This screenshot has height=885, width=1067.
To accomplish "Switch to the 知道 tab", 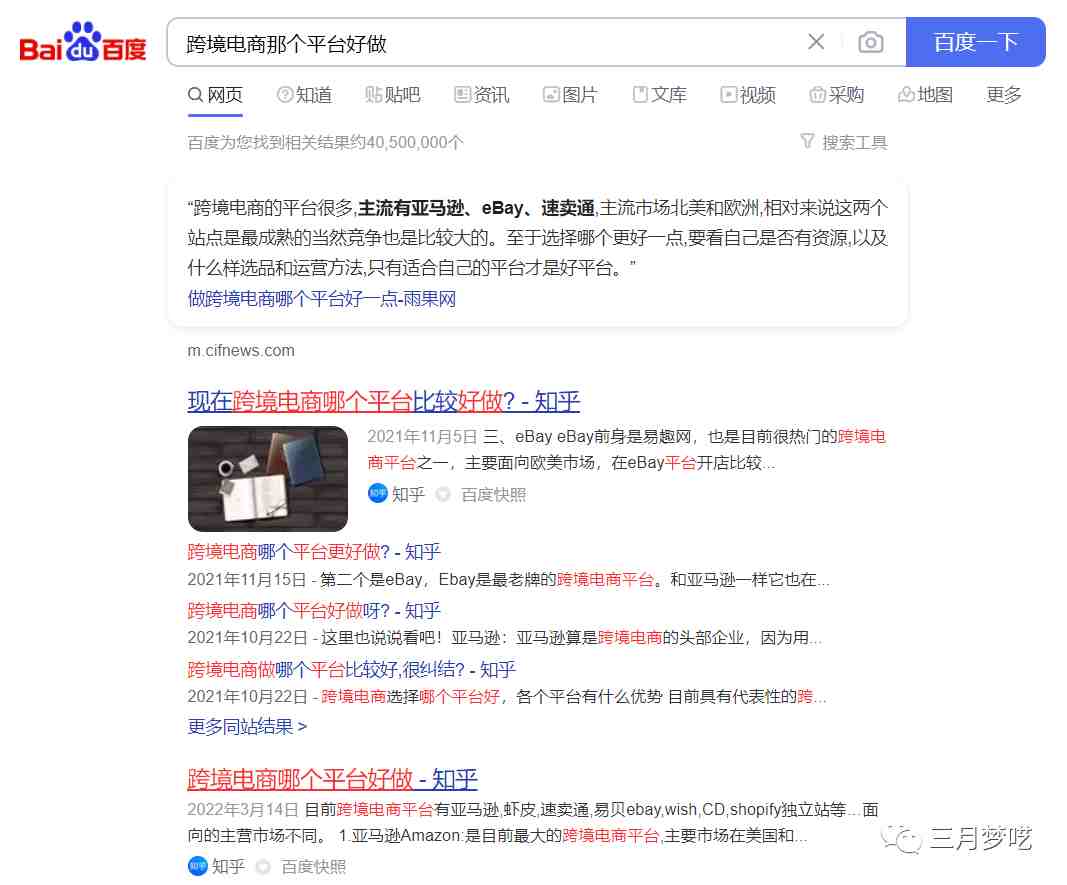I will tap(304, 95).
